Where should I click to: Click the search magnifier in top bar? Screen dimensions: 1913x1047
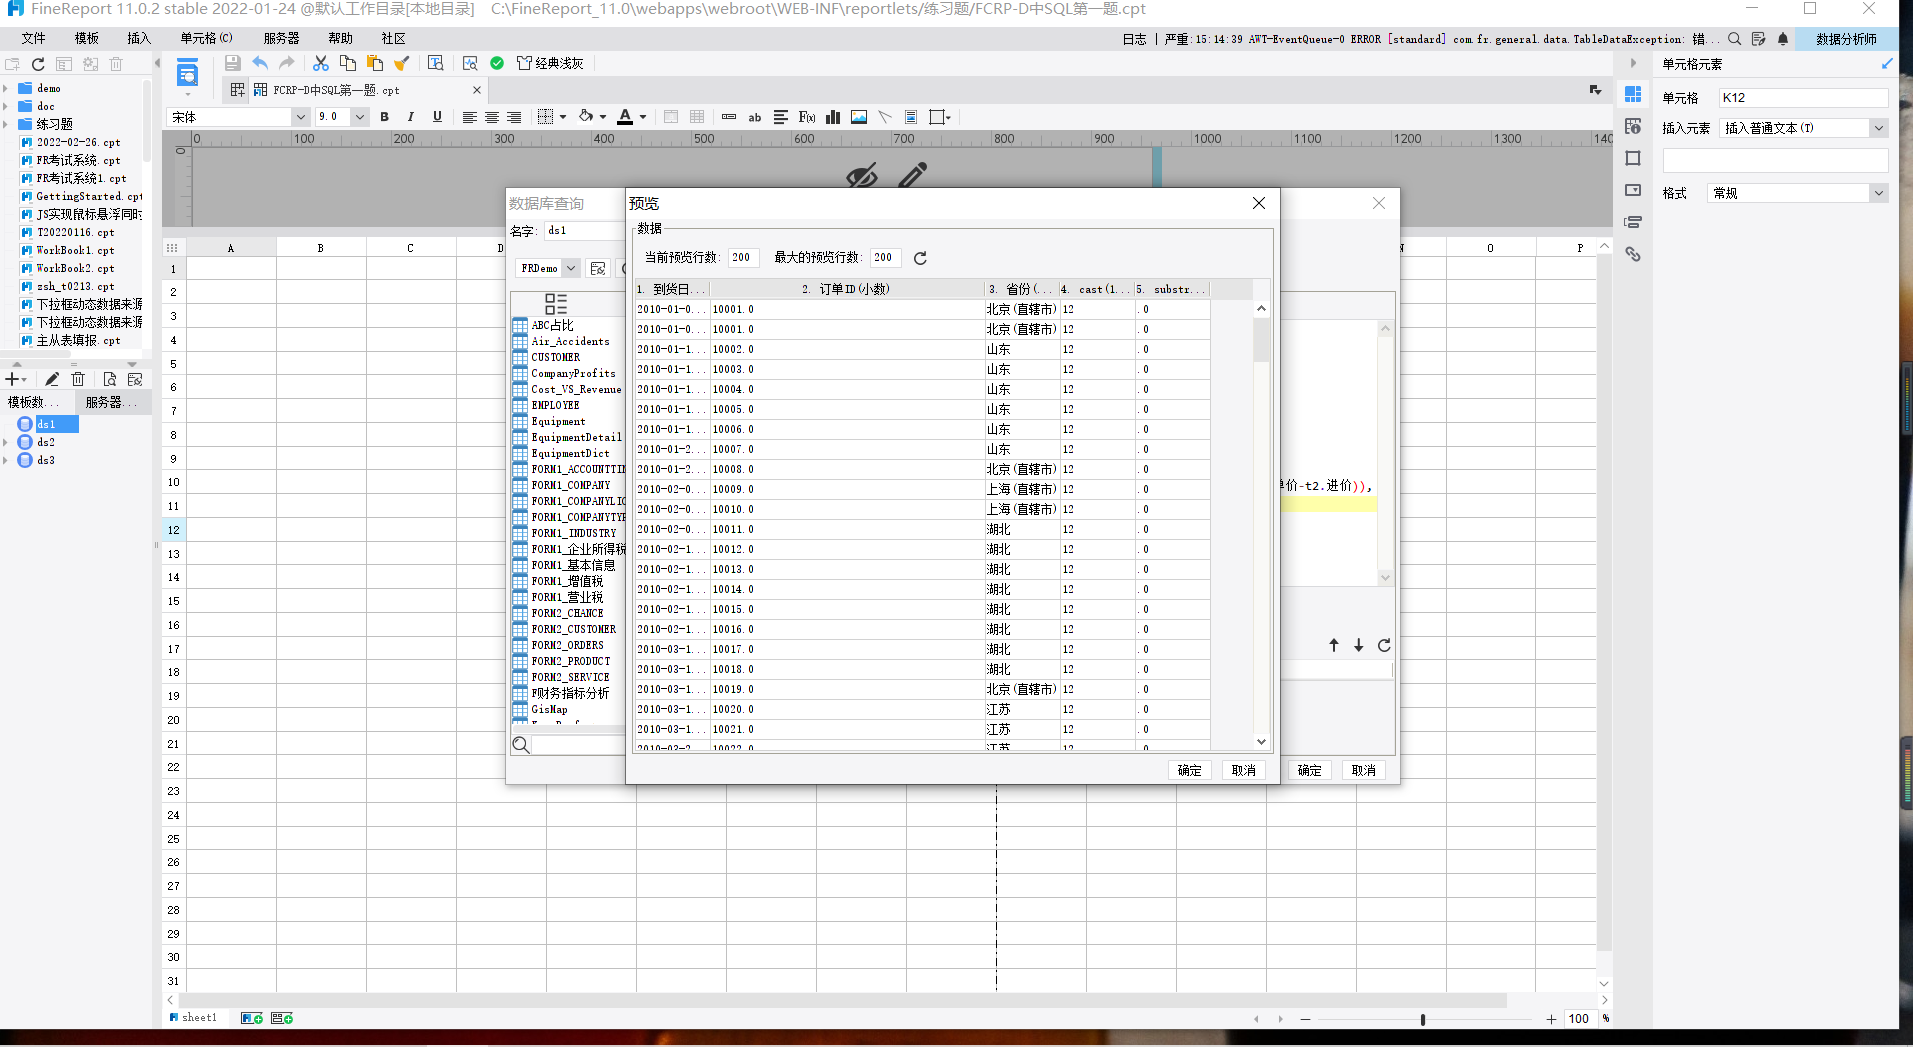(1735, 39)
